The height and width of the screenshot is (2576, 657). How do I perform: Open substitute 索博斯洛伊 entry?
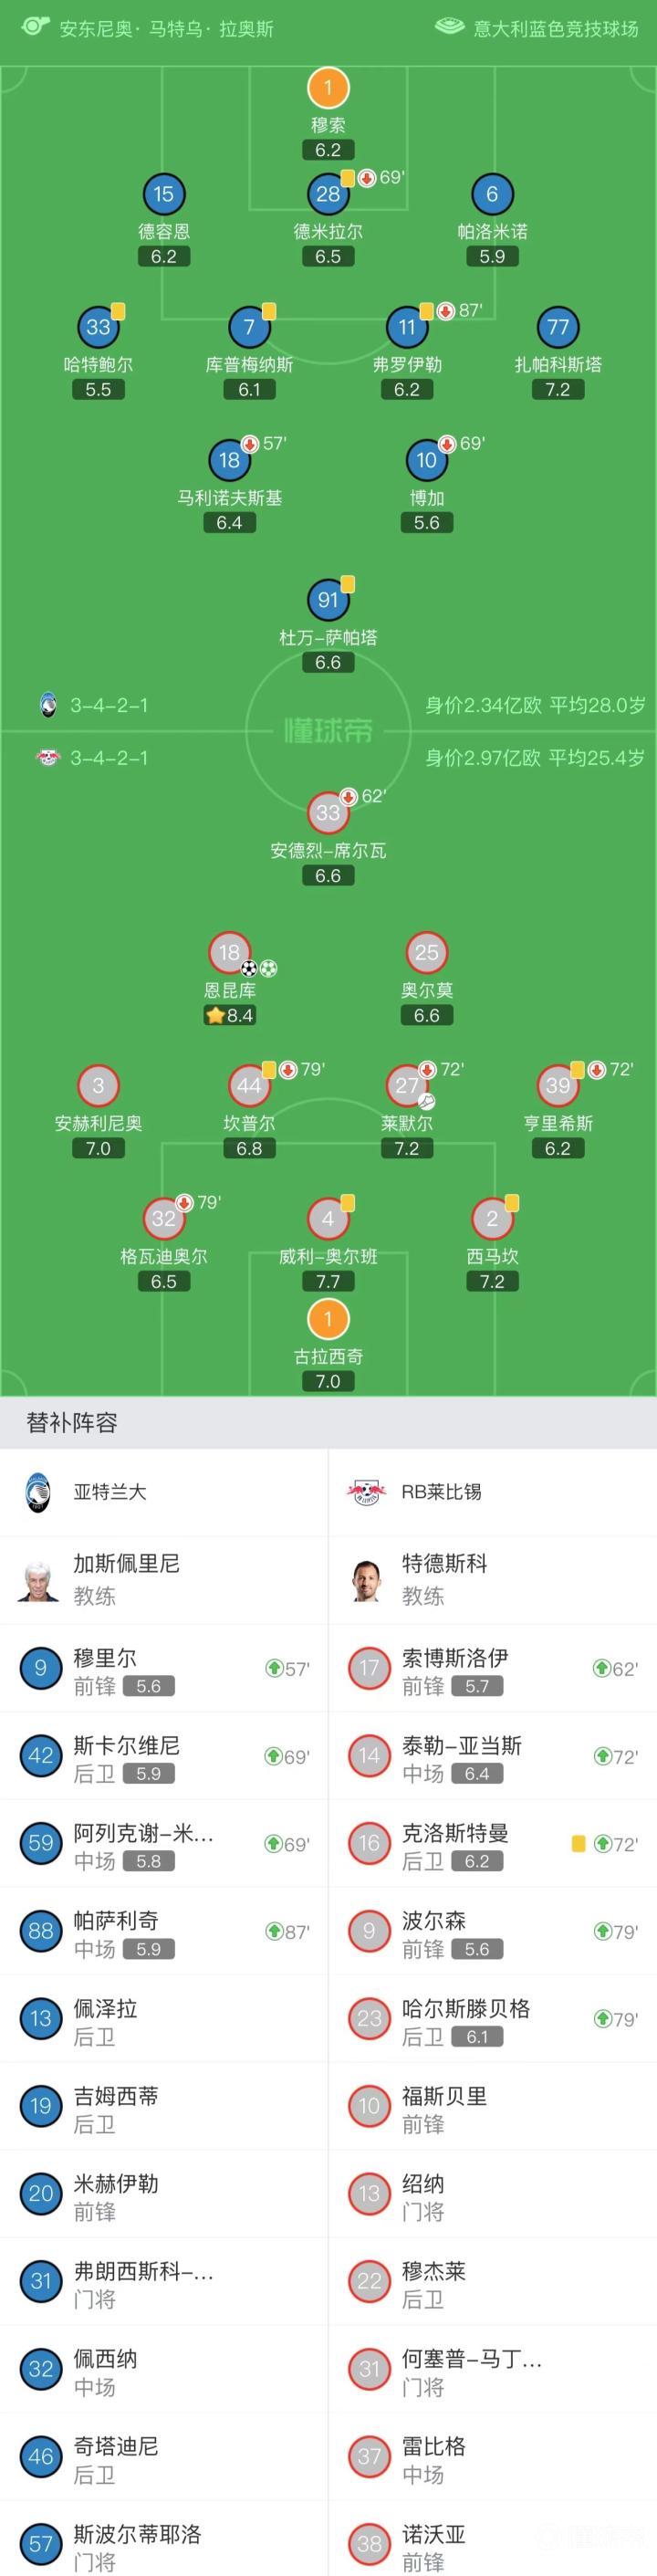(x=492, y=1668)
